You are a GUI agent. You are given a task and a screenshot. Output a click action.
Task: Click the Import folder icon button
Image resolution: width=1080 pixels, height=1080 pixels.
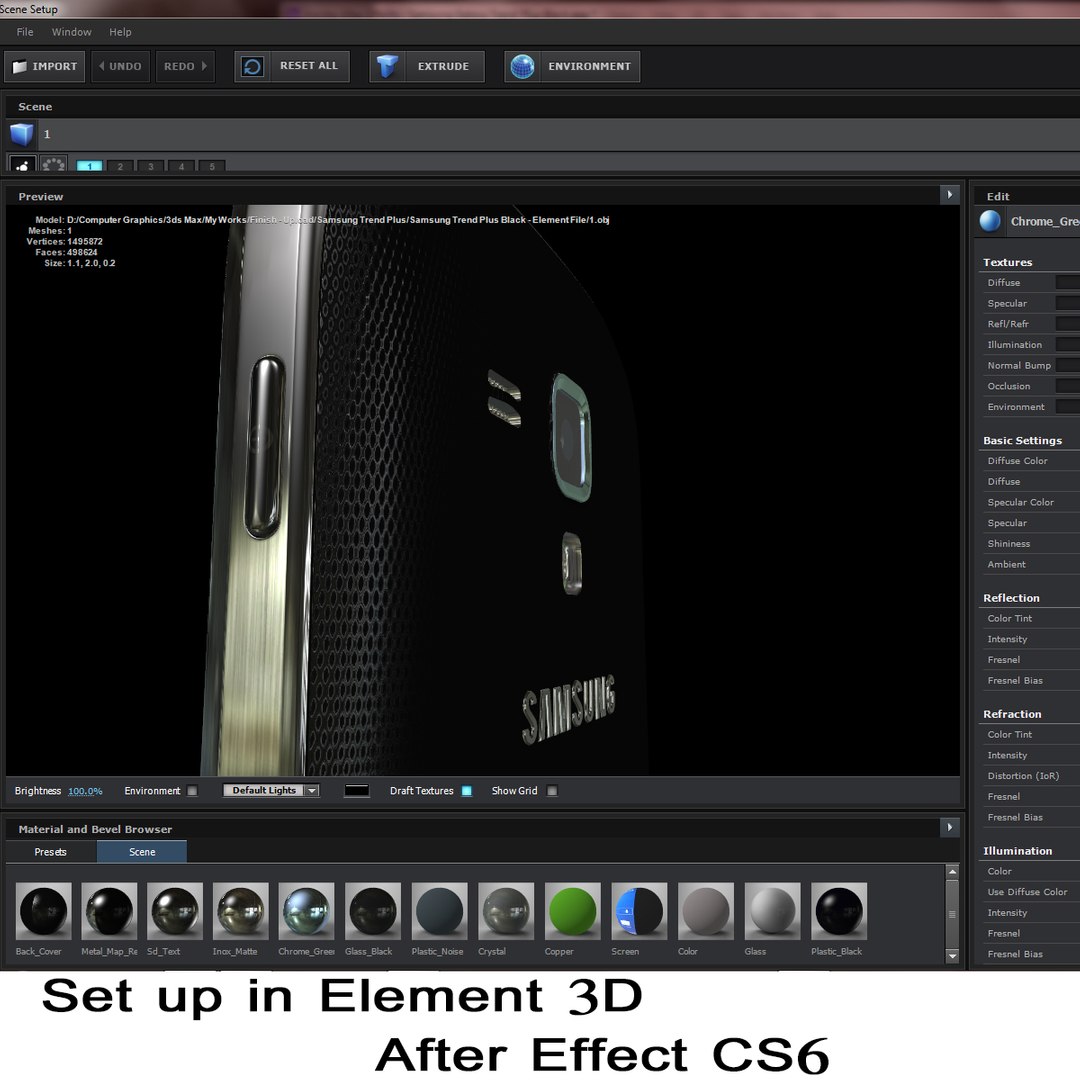coord(45,66)
